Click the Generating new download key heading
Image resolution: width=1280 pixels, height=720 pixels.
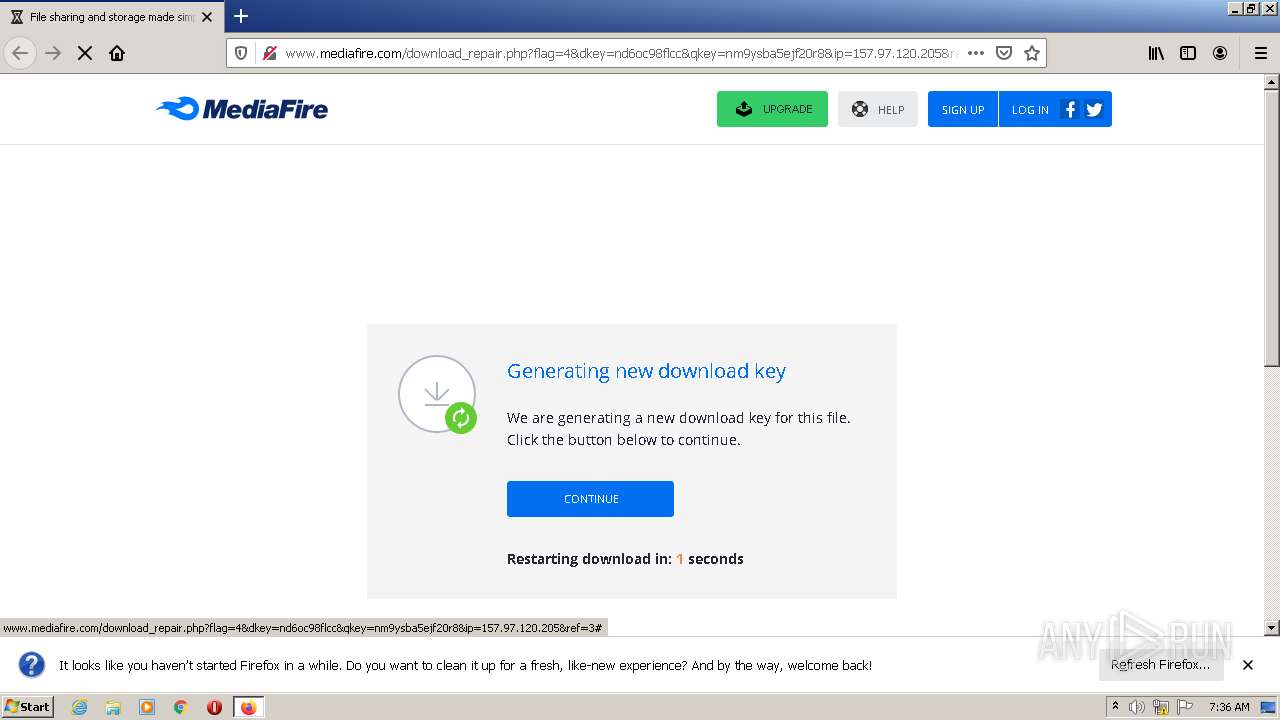click(646, 371)
